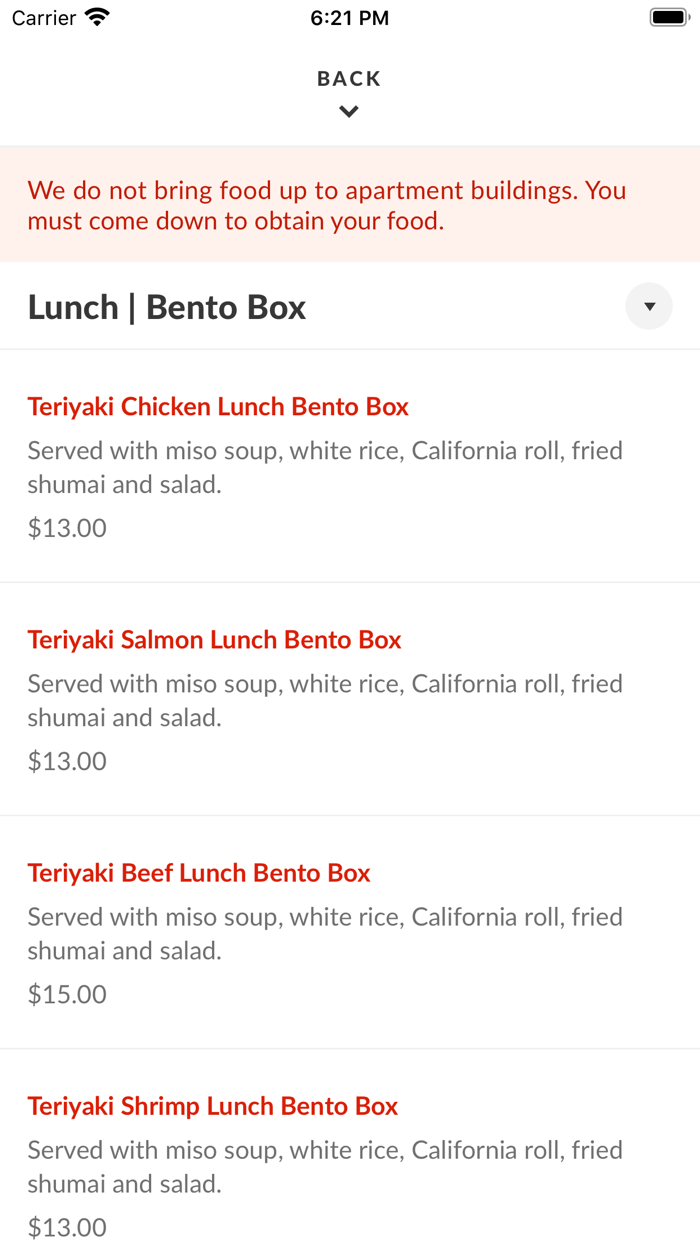Image resolution: width=700 pixels, height=1244 pixels.
Task: Tap the Lunch | Bento Box heading
Action: click(x=167, y=307)
